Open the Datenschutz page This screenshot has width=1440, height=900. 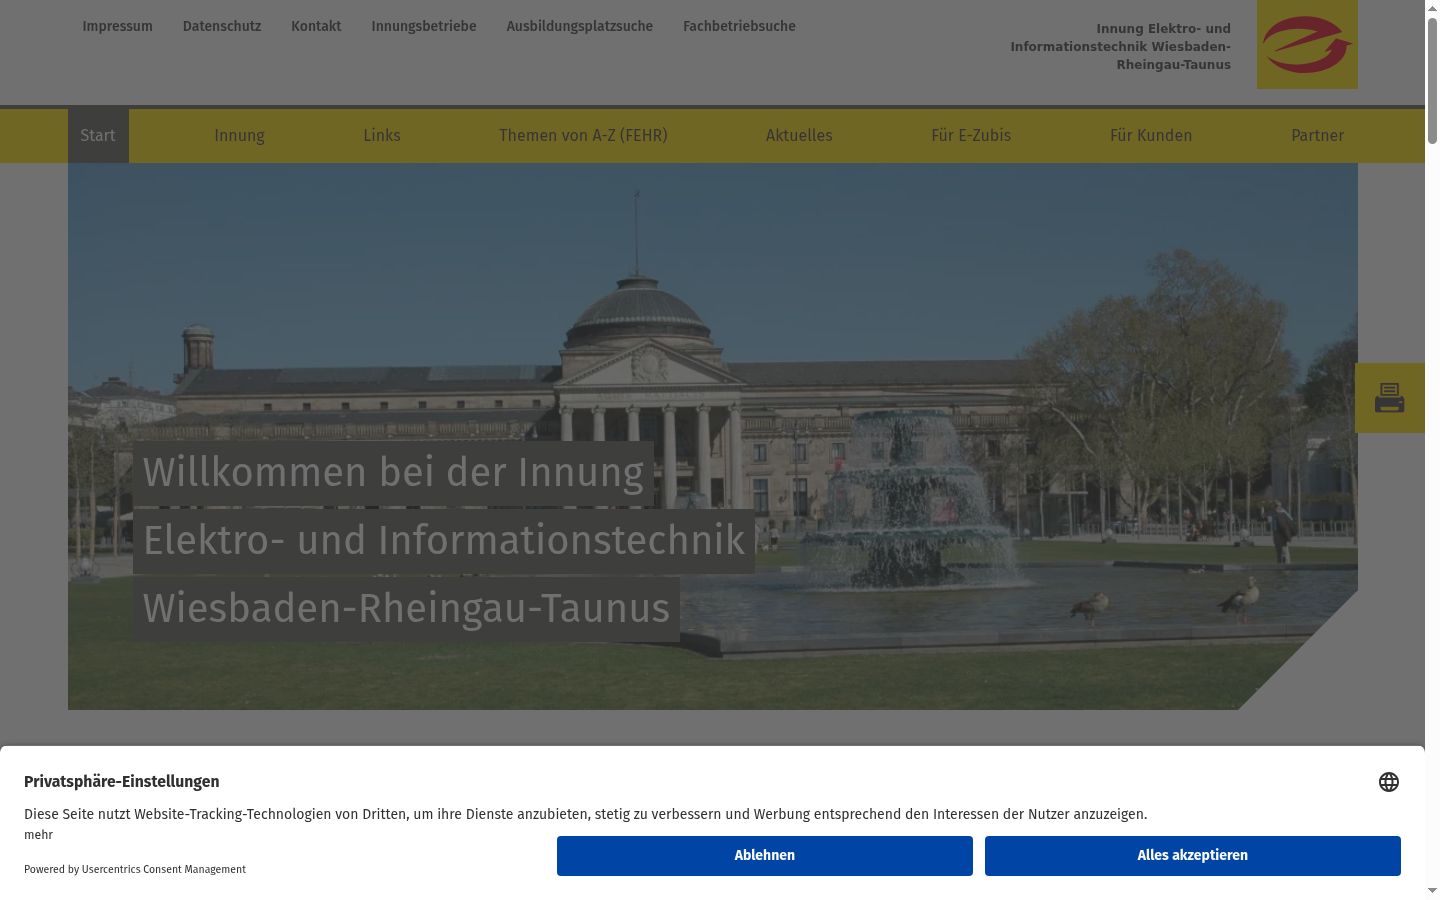point(222,27)
